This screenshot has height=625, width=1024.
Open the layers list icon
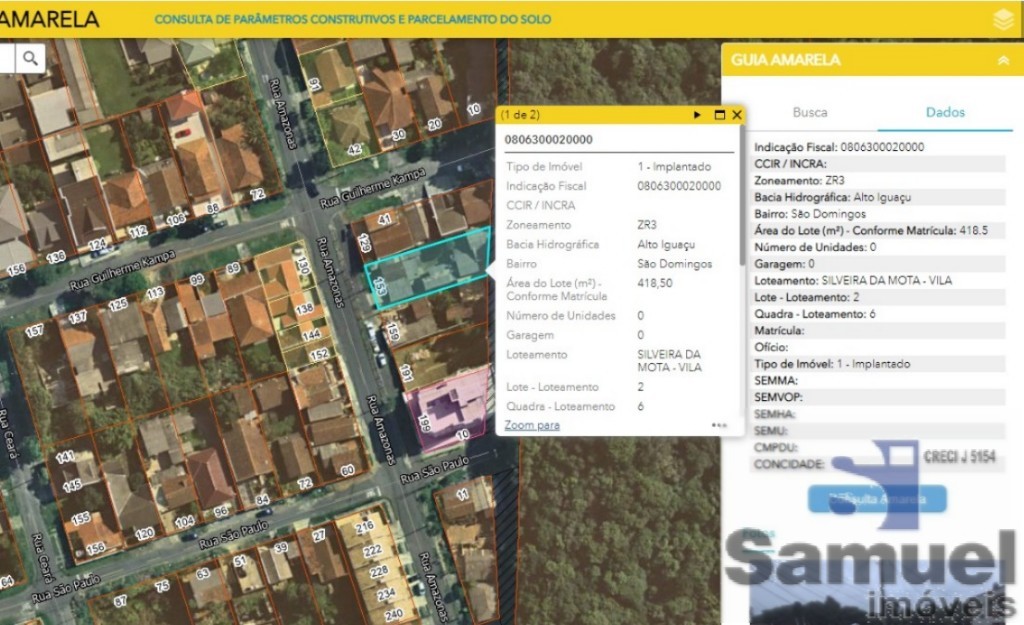(x=1003, y=20)
